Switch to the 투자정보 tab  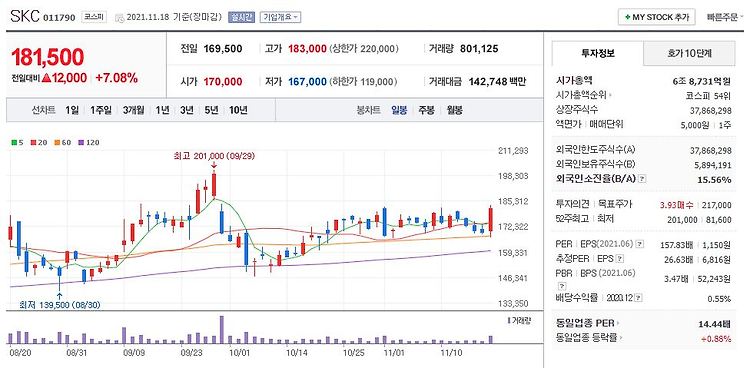point(598,53)
